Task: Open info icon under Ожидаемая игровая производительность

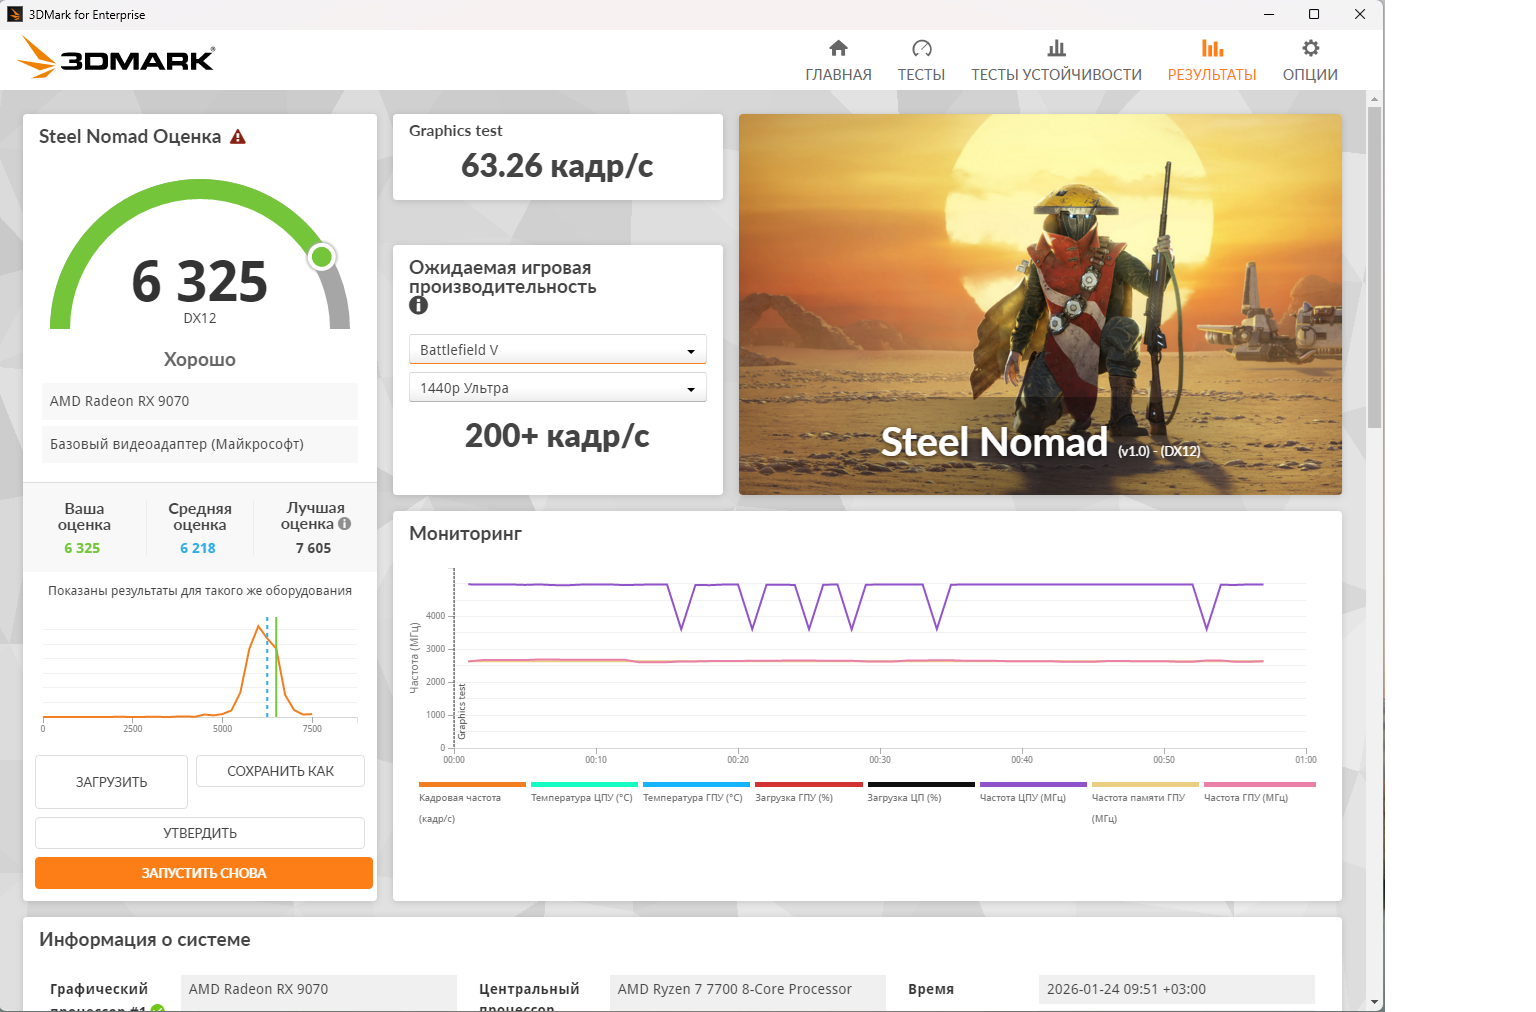Action: (x=418, y=306)
